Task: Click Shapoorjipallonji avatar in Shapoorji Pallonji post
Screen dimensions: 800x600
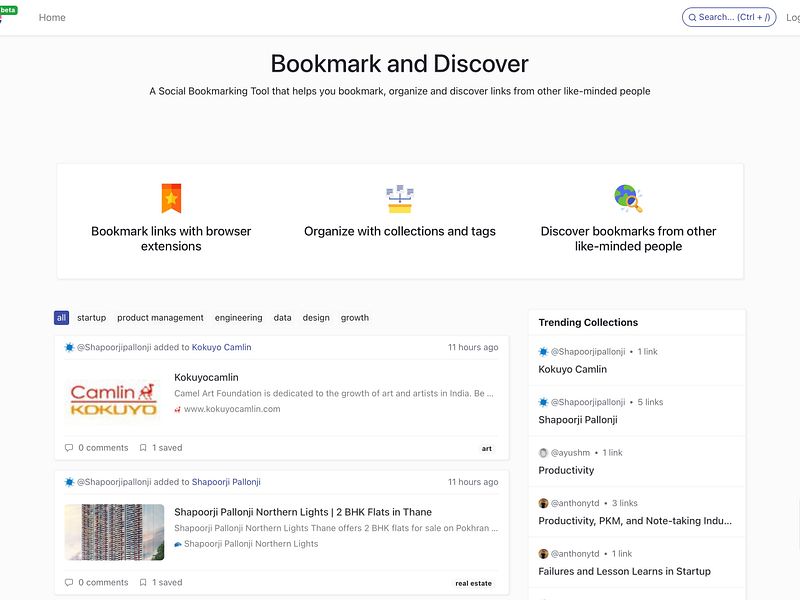Action: (x=69, y=482)
